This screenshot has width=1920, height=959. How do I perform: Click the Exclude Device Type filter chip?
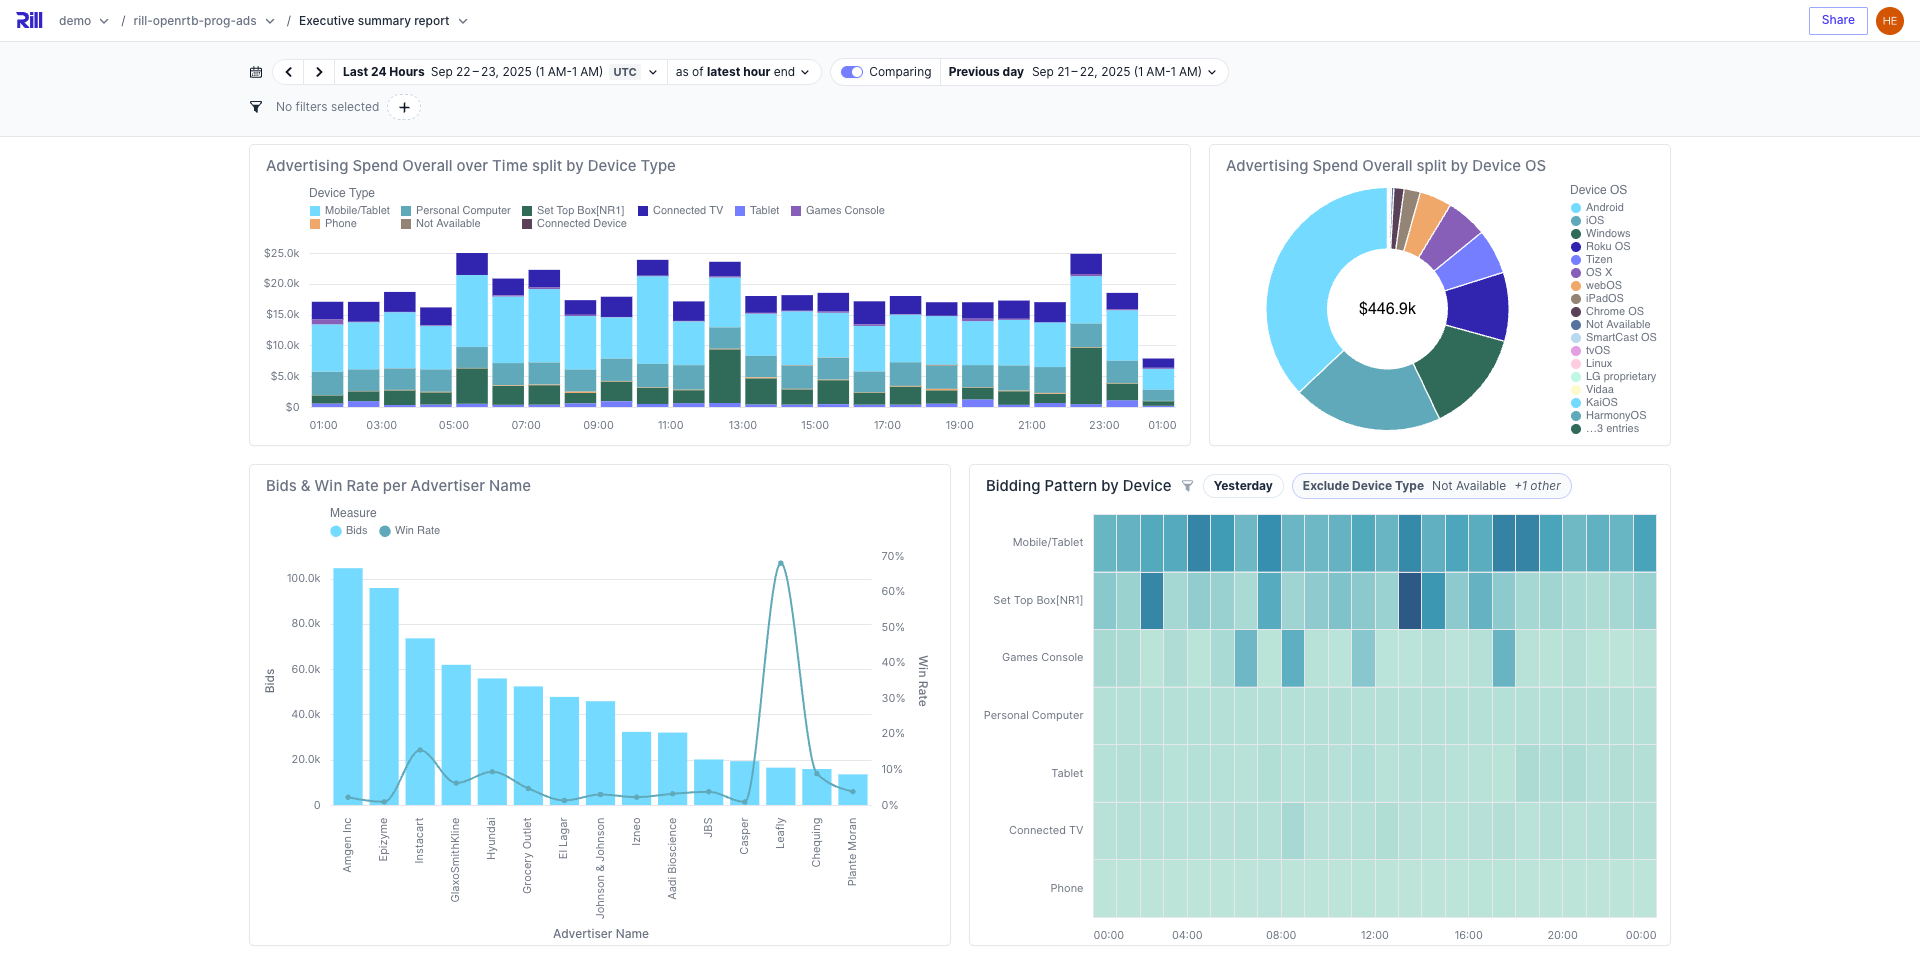[1430, 486]
